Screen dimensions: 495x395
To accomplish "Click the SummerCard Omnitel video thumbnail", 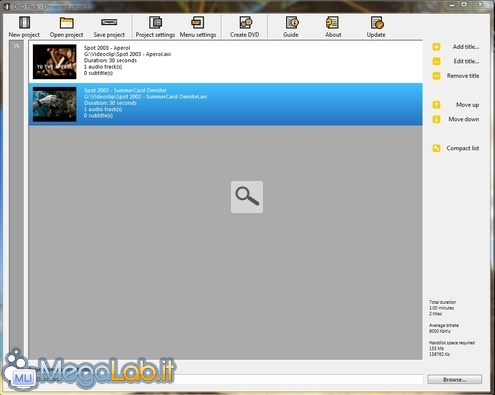I will (x=55, y=104).
